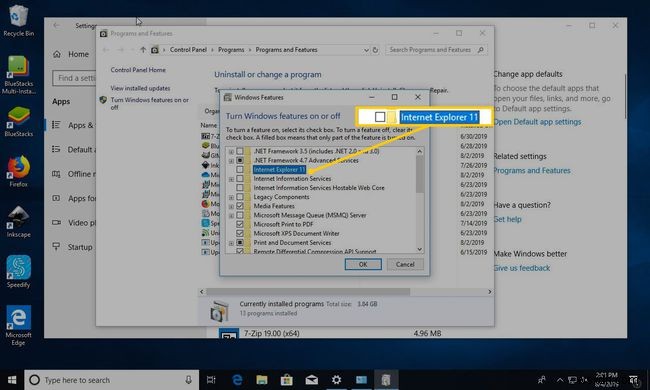Open the notification center icon
The image size is (650, 390).
click(634, 380)
